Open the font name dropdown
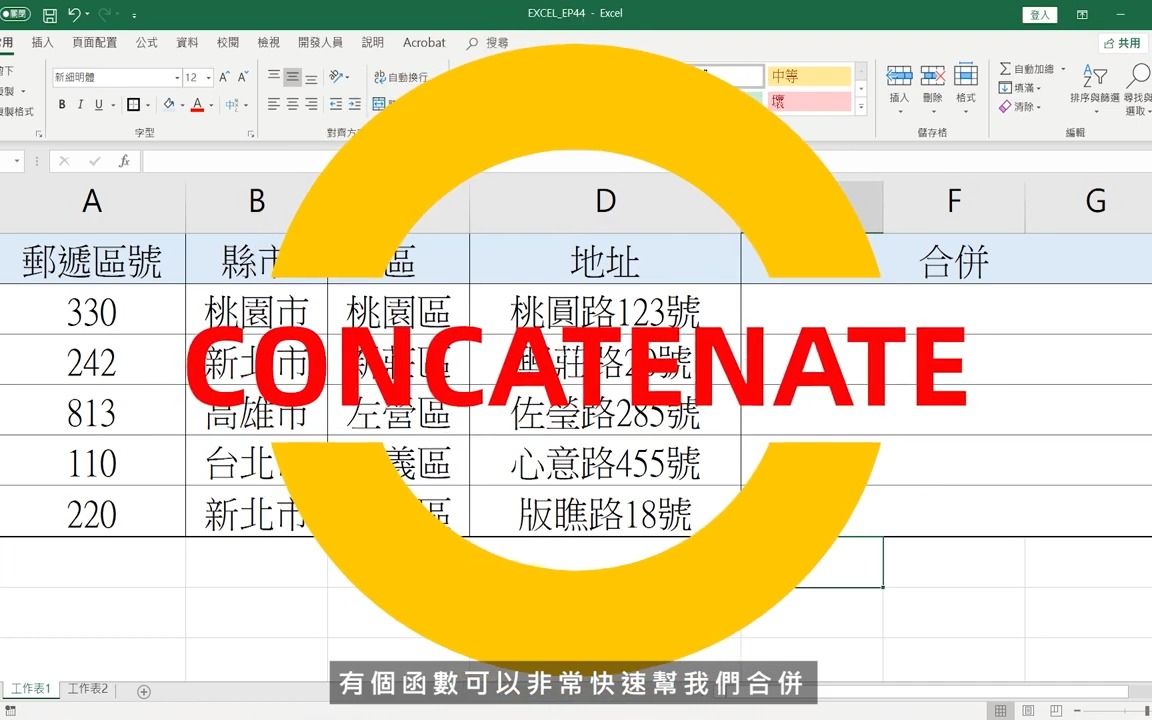This screenshot has width=1152, height=720. [177, 76]
